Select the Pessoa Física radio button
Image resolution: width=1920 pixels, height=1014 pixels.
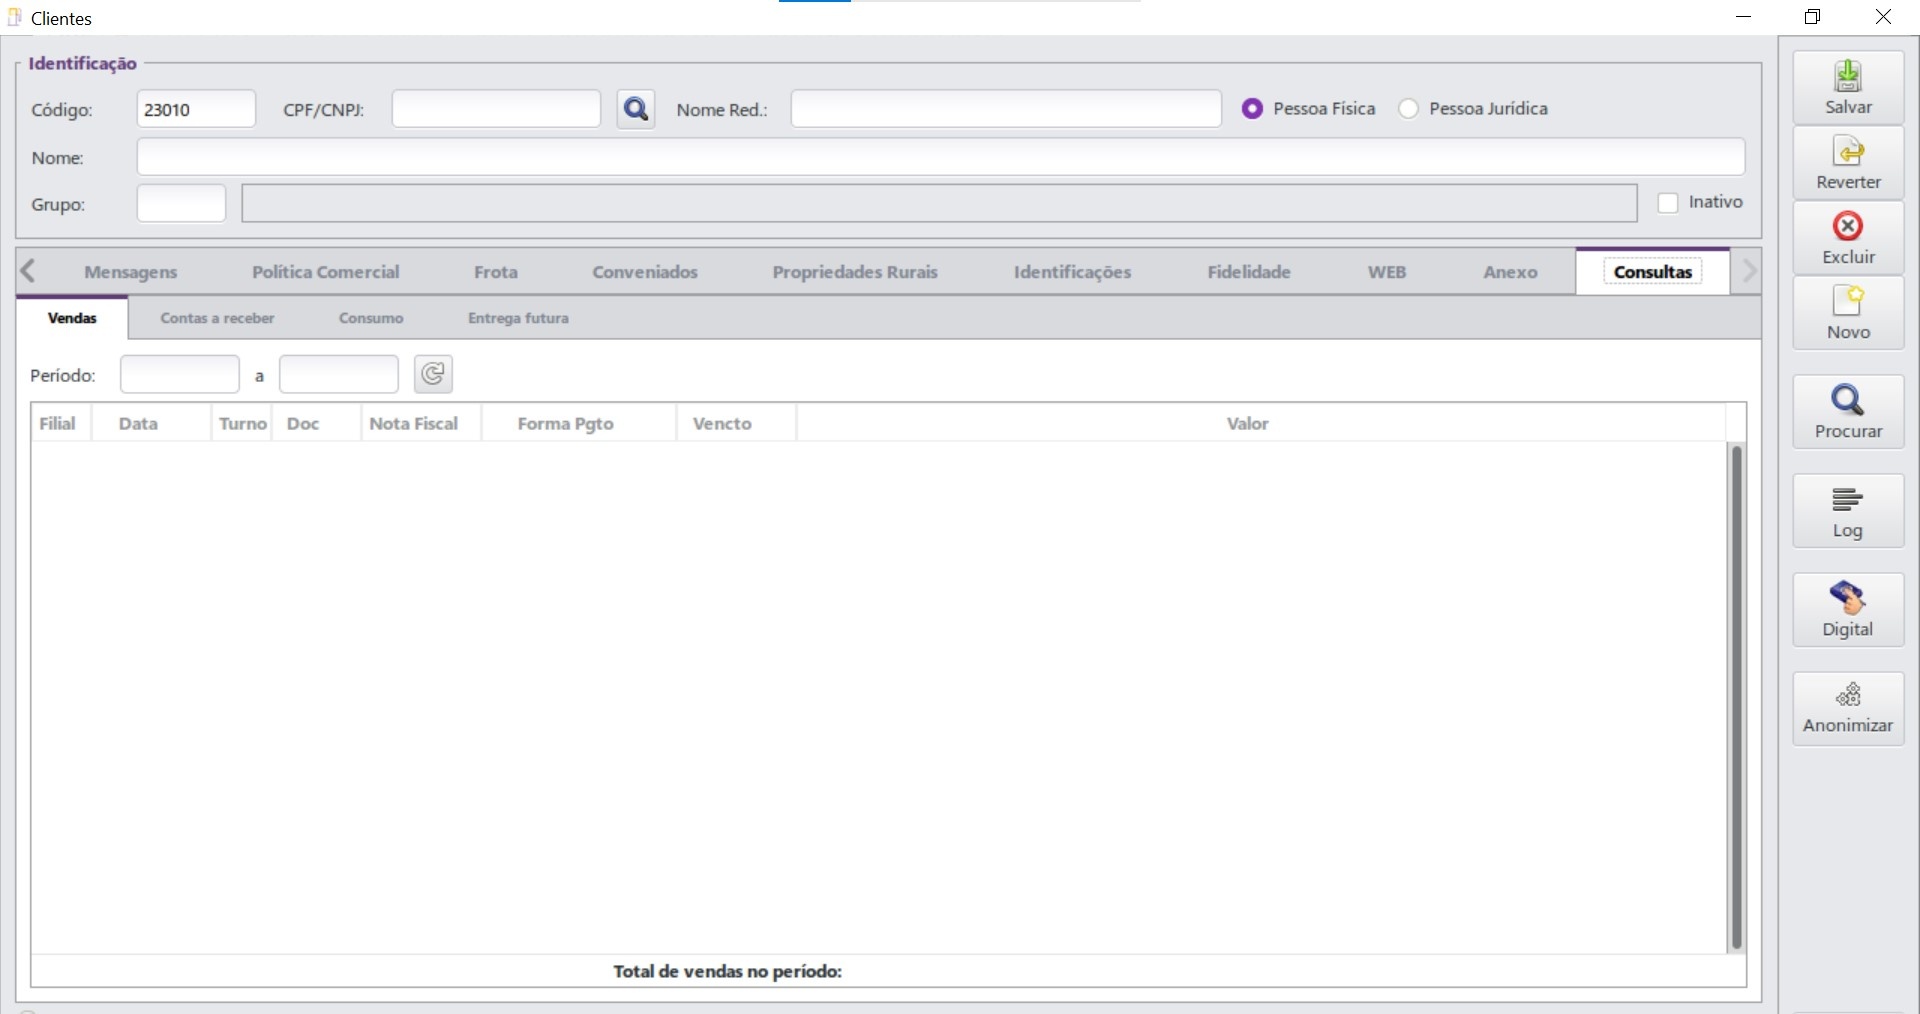click(x=1252, y=109)
